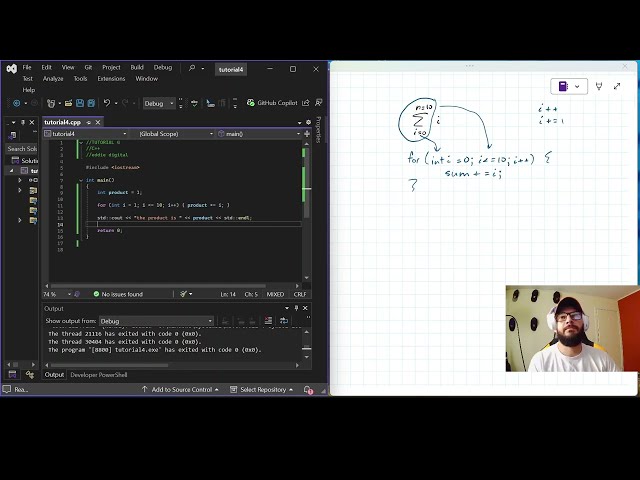This screenshot has height=480, width=640.
Task: Click the GitHub Copilot button
Action: (272, 103)
